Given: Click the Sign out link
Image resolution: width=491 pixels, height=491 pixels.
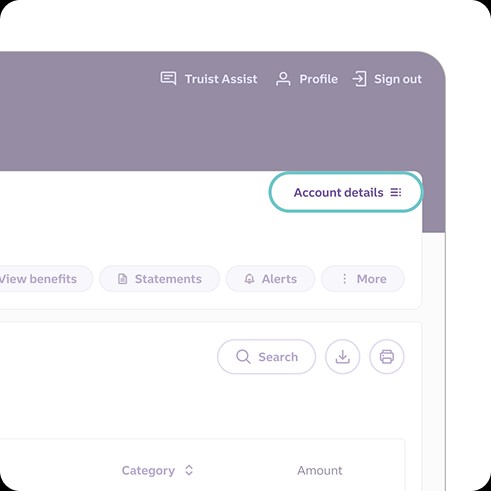Looking at the screenshot, I should [387, 79].
